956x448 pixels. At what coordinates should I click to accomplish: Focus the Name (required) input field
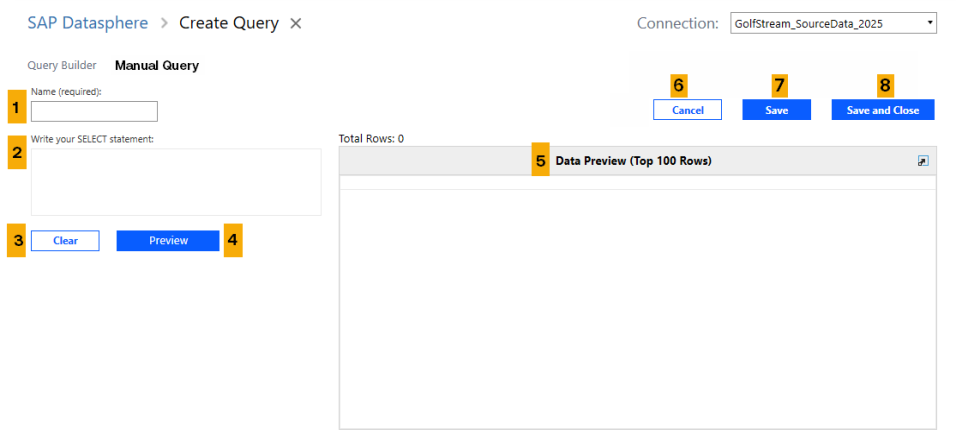[x=94, y=111]
